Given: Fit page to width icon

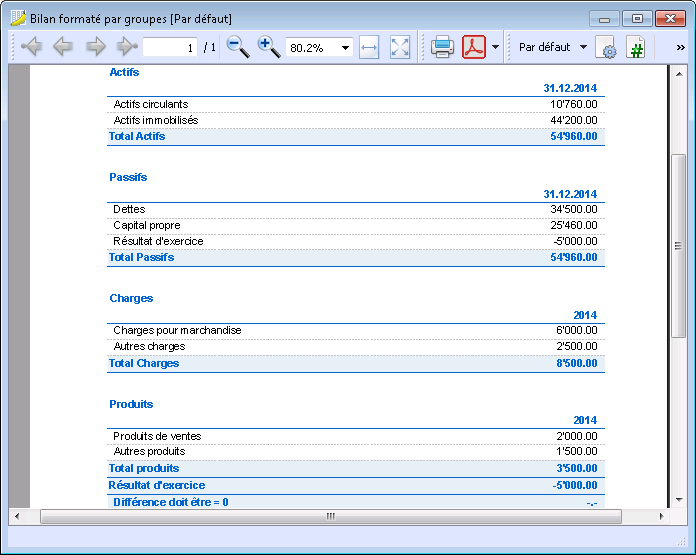Looking at the screenshot, I should point(369,47).
